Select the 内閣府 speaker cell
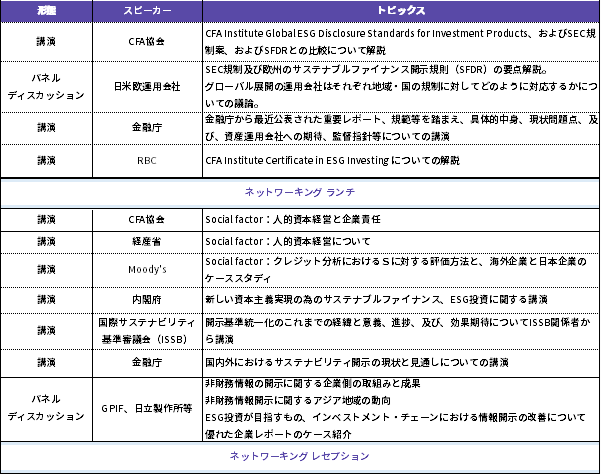 (147, 300)
